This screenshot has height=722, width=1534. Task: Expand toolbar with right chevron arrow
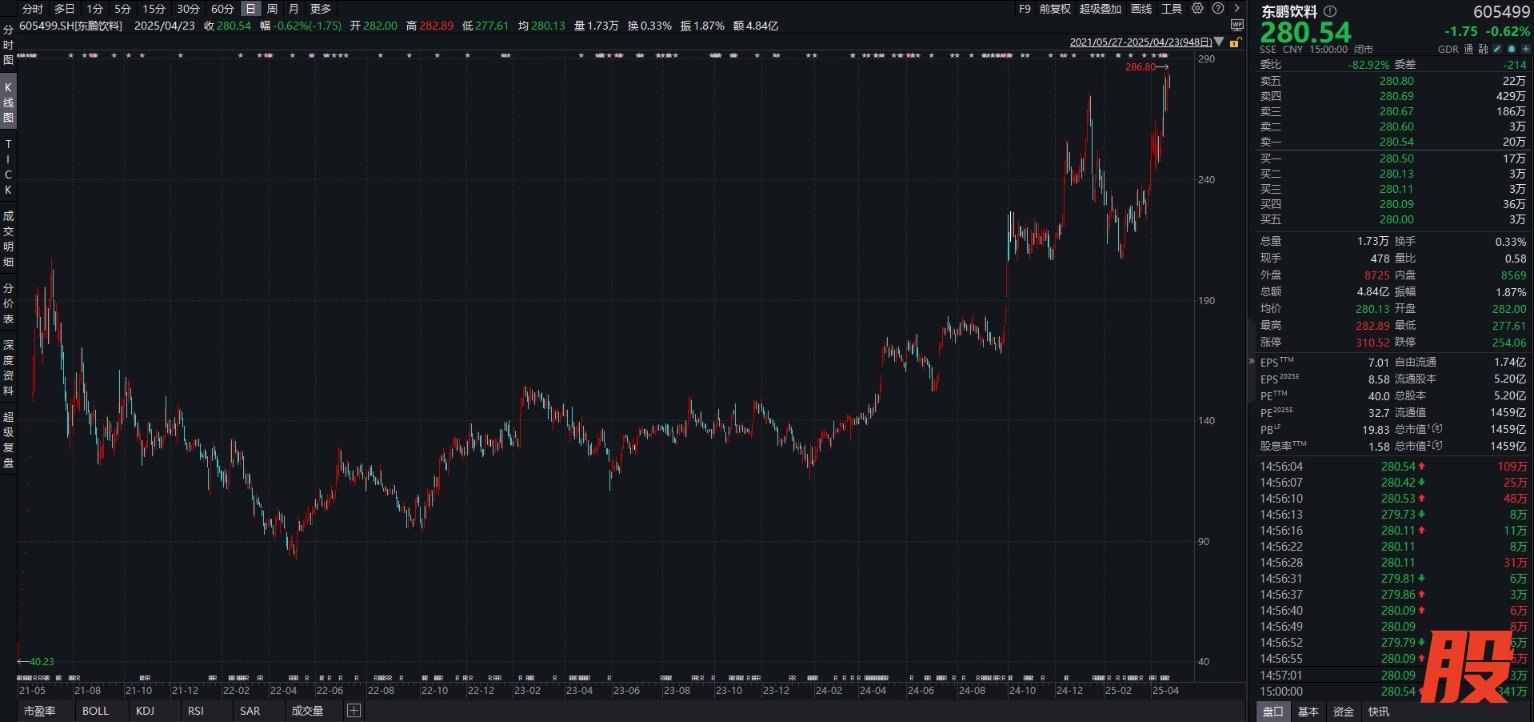coord(1236,8)
